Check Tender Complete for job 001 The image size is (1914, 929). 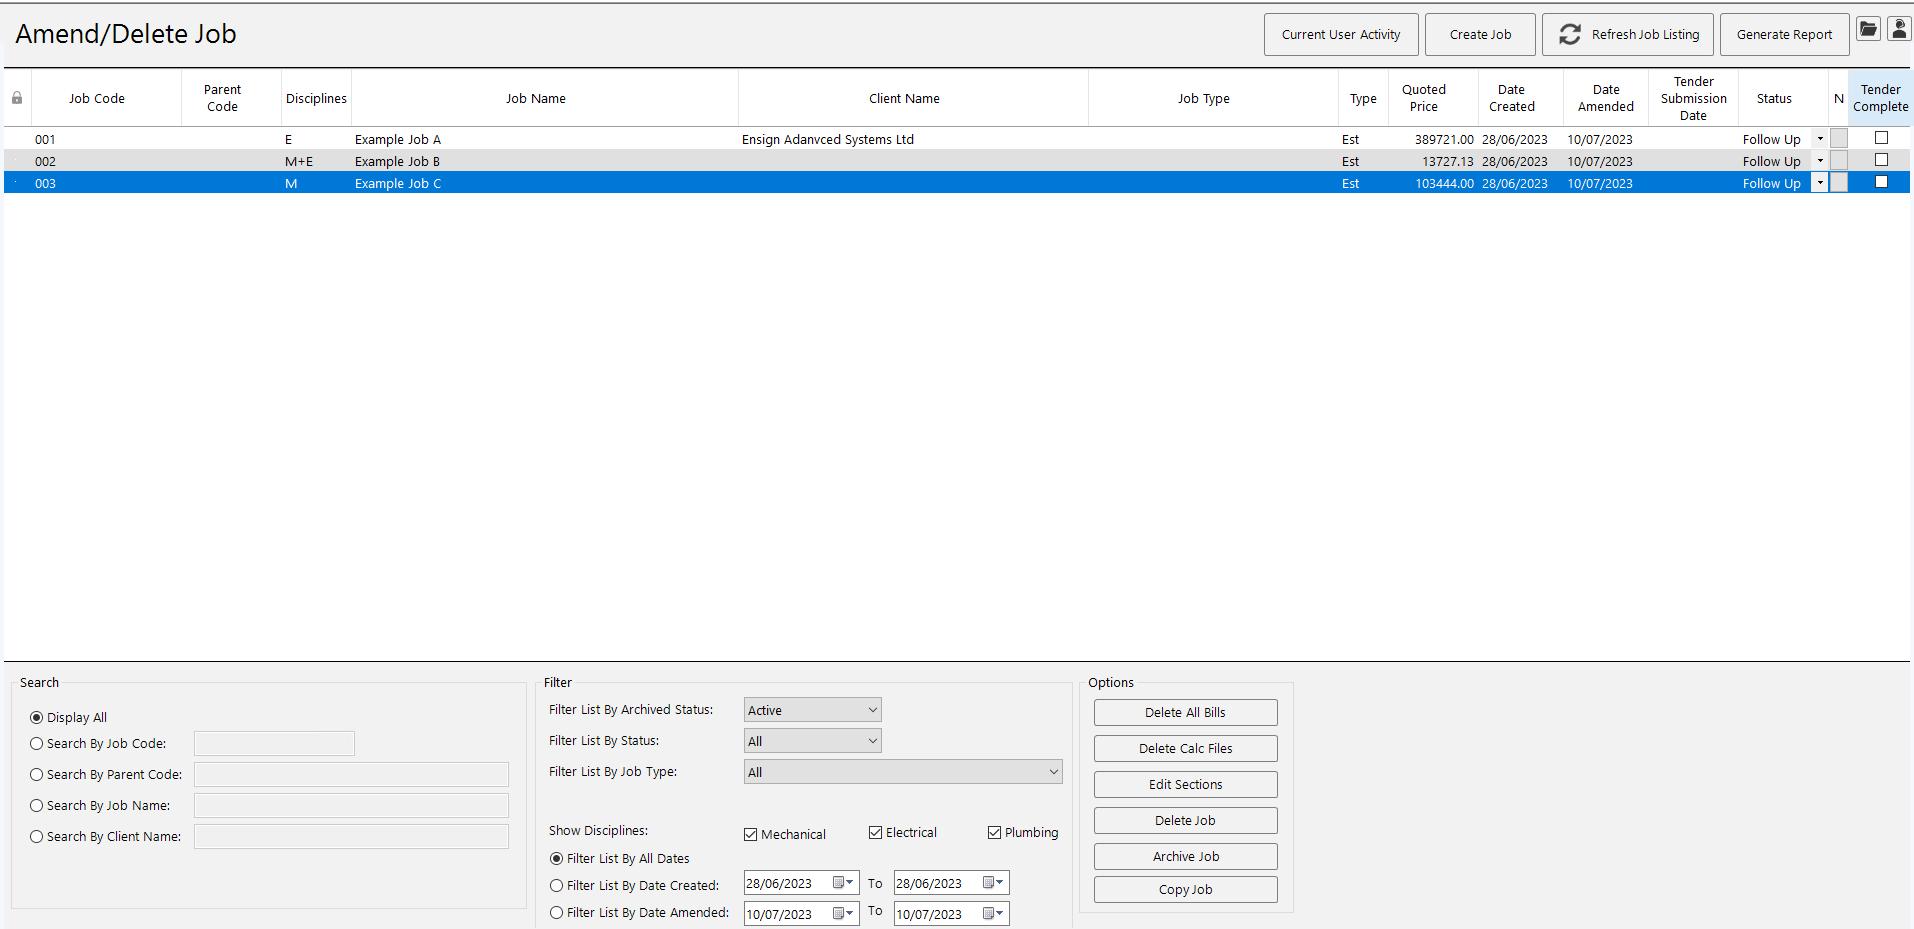coord(1881,138)
